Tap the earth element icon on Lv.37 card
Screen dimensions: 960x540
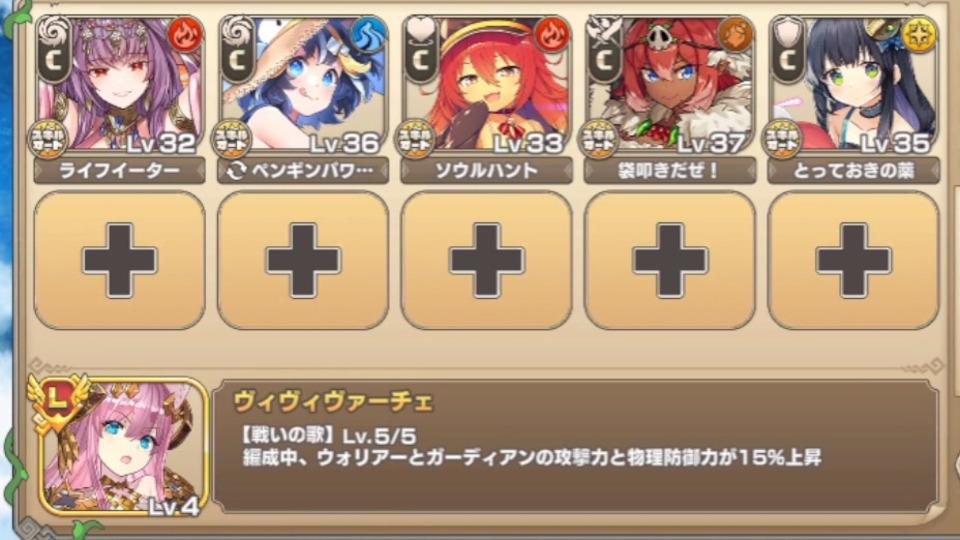pos(735,35)
